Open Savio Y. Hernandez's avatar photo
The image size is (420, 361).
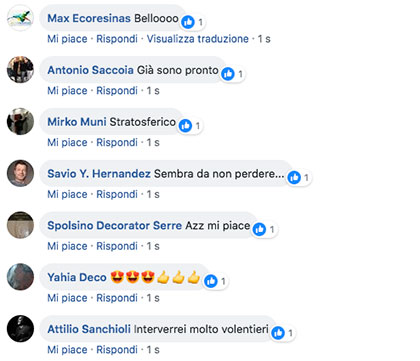[x=20, y=173]
